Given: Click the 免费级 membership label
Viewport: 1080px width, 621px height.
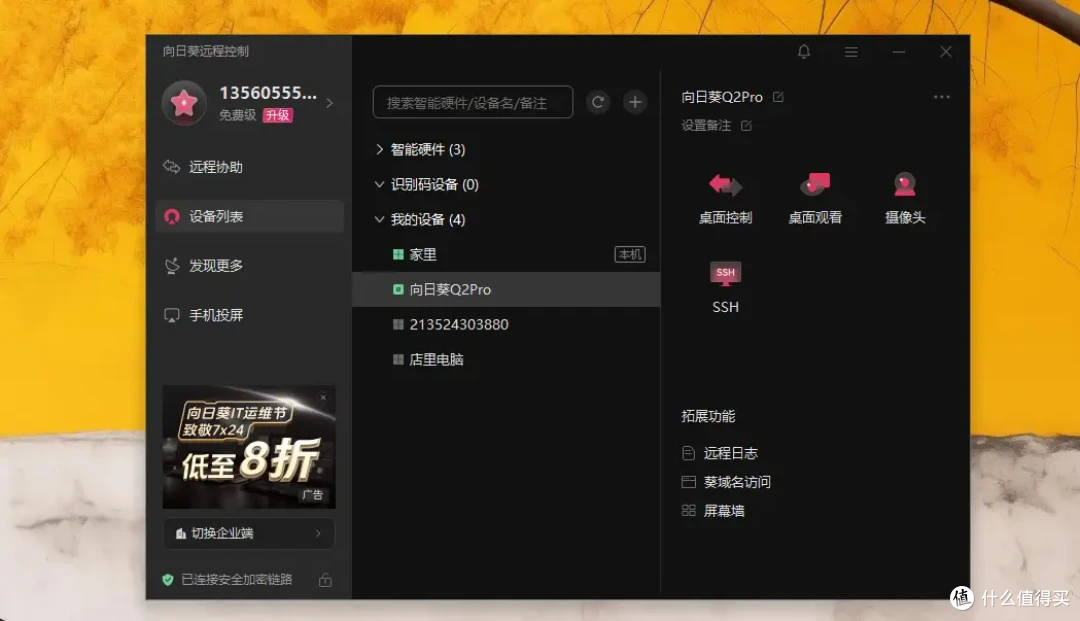Looking at the screenshot, I should [x=238, y=116].
